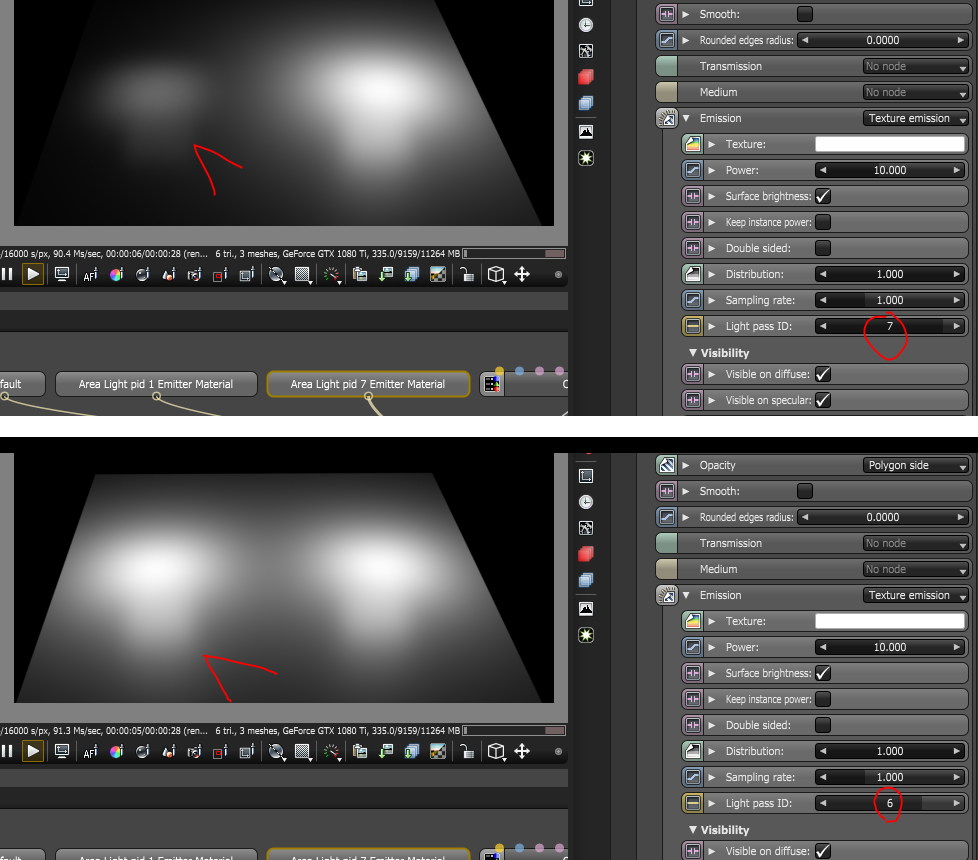The image size is (978, 860).
Task: Enable Keep instance power in the upper panel
Action: (x=823, y=222)
